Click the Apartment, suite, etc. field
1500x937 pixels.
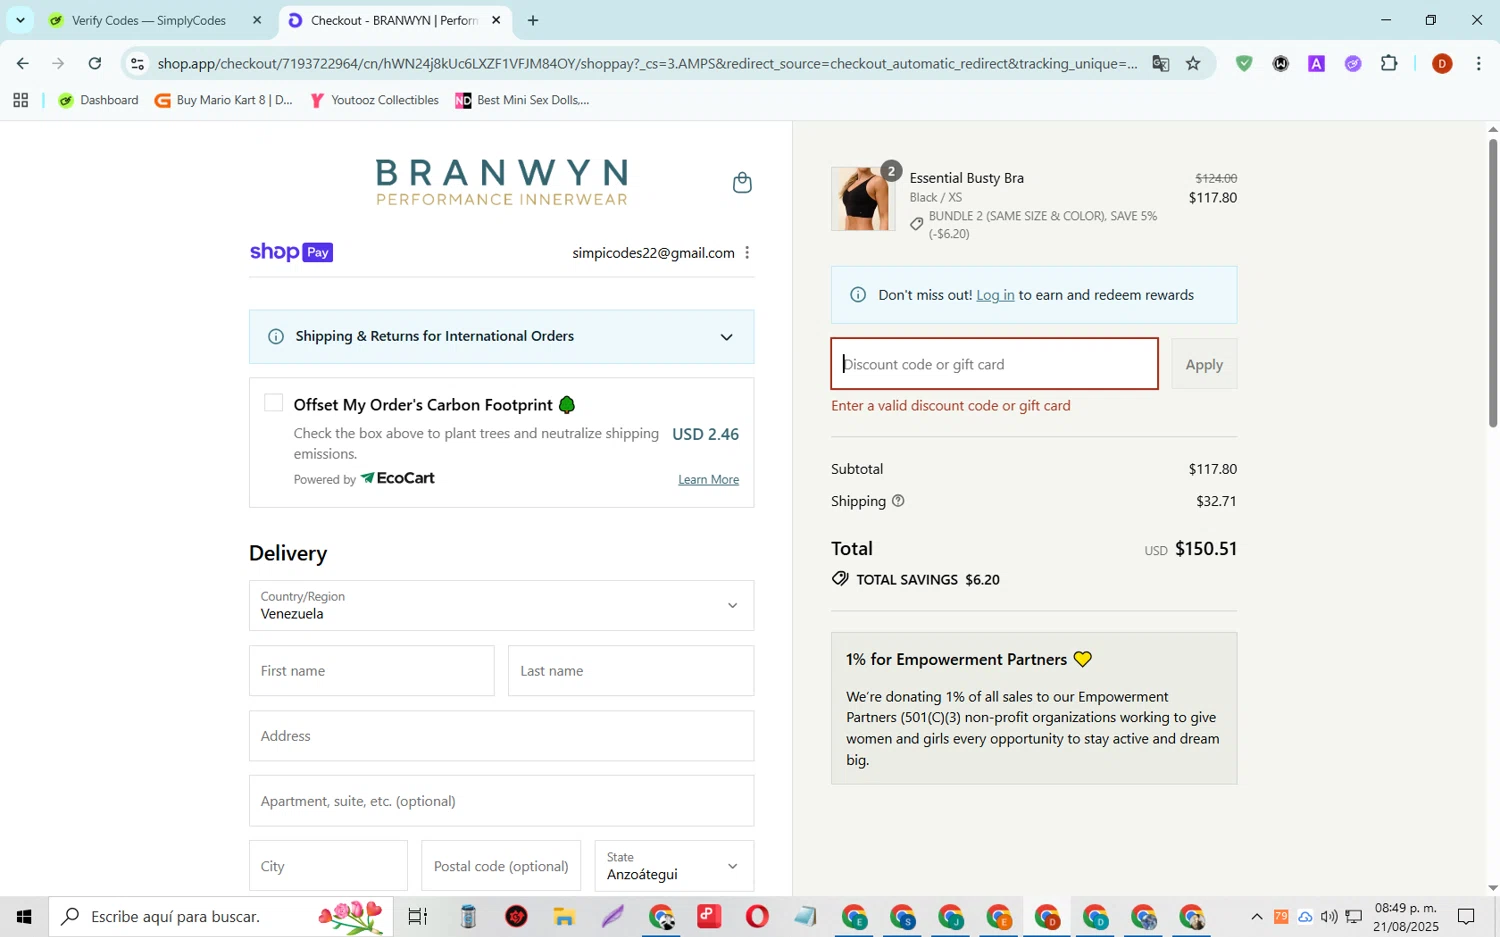click(501, 801)
